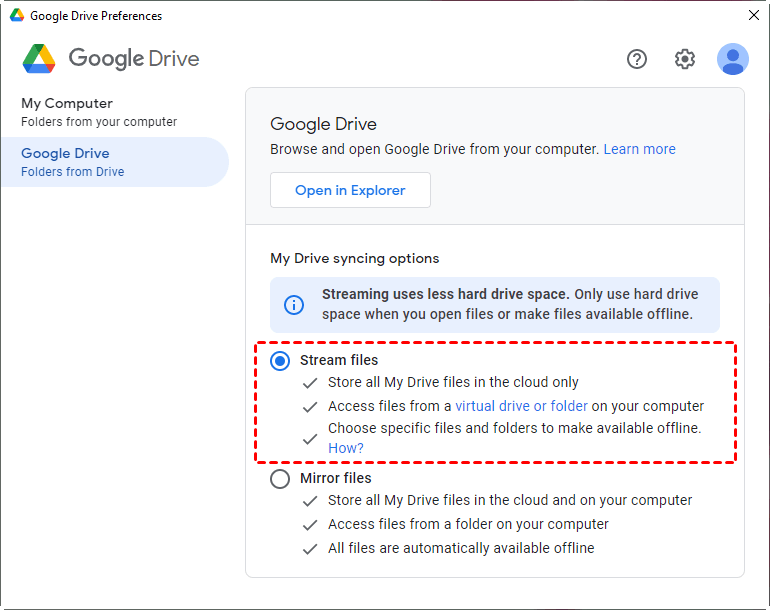
Task: Follow the Learn more link
Action: coord(639,149)
